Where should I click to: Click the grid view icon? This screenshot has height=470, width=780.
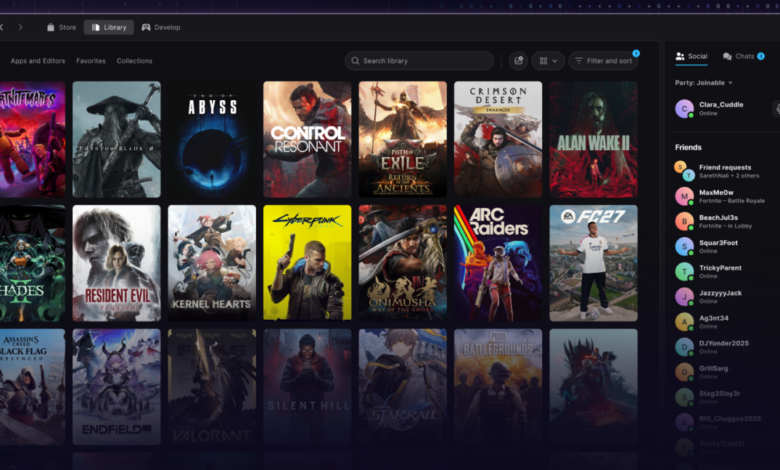pyautogui.click(x=543, y=61)
